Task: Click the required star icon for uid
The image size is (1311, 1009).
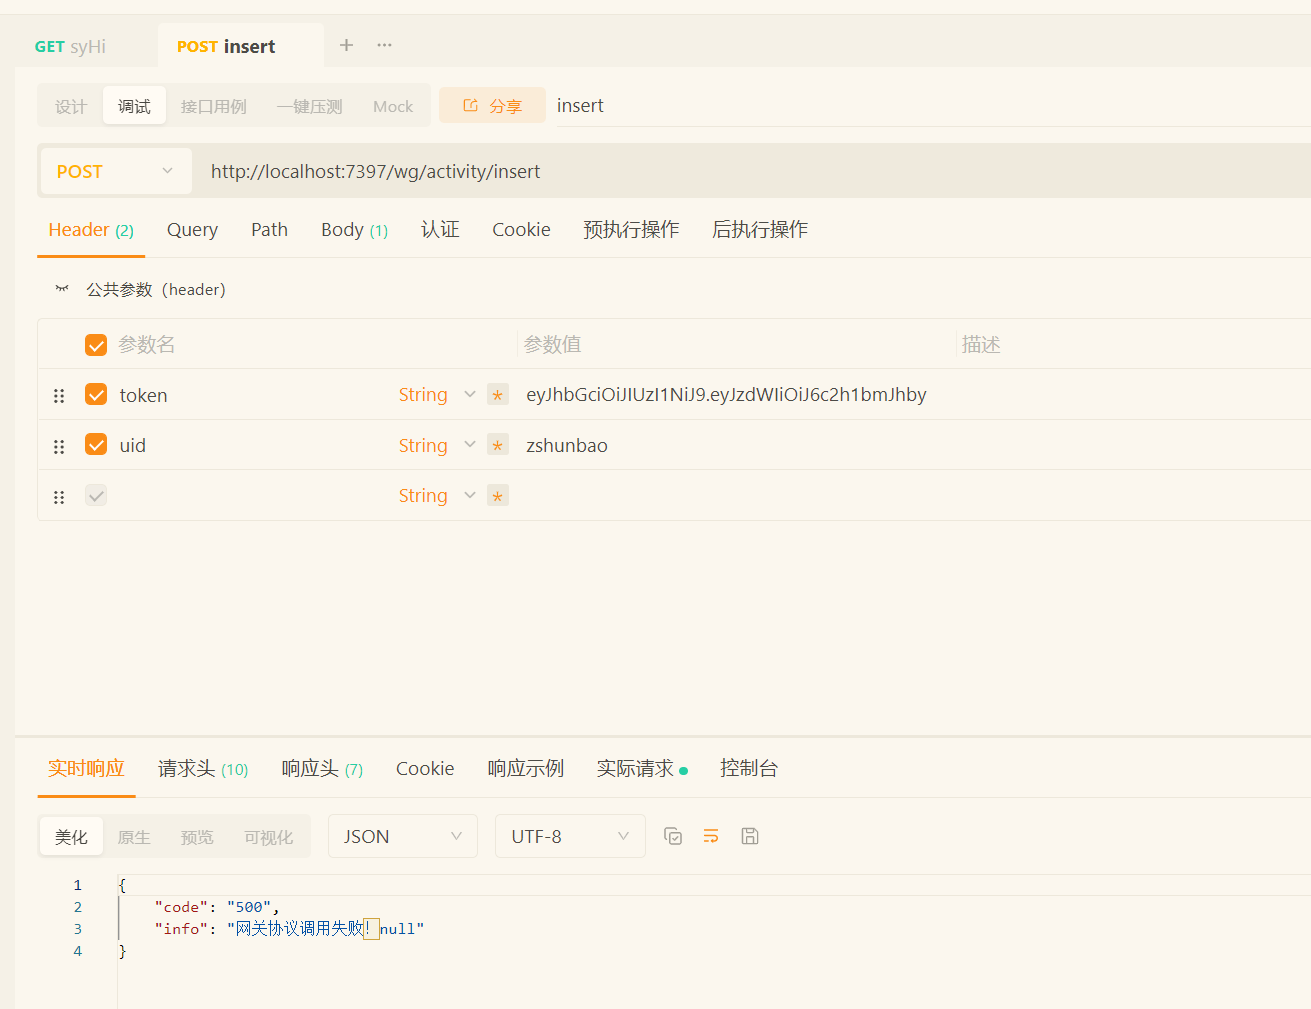Action: [498, 445]
